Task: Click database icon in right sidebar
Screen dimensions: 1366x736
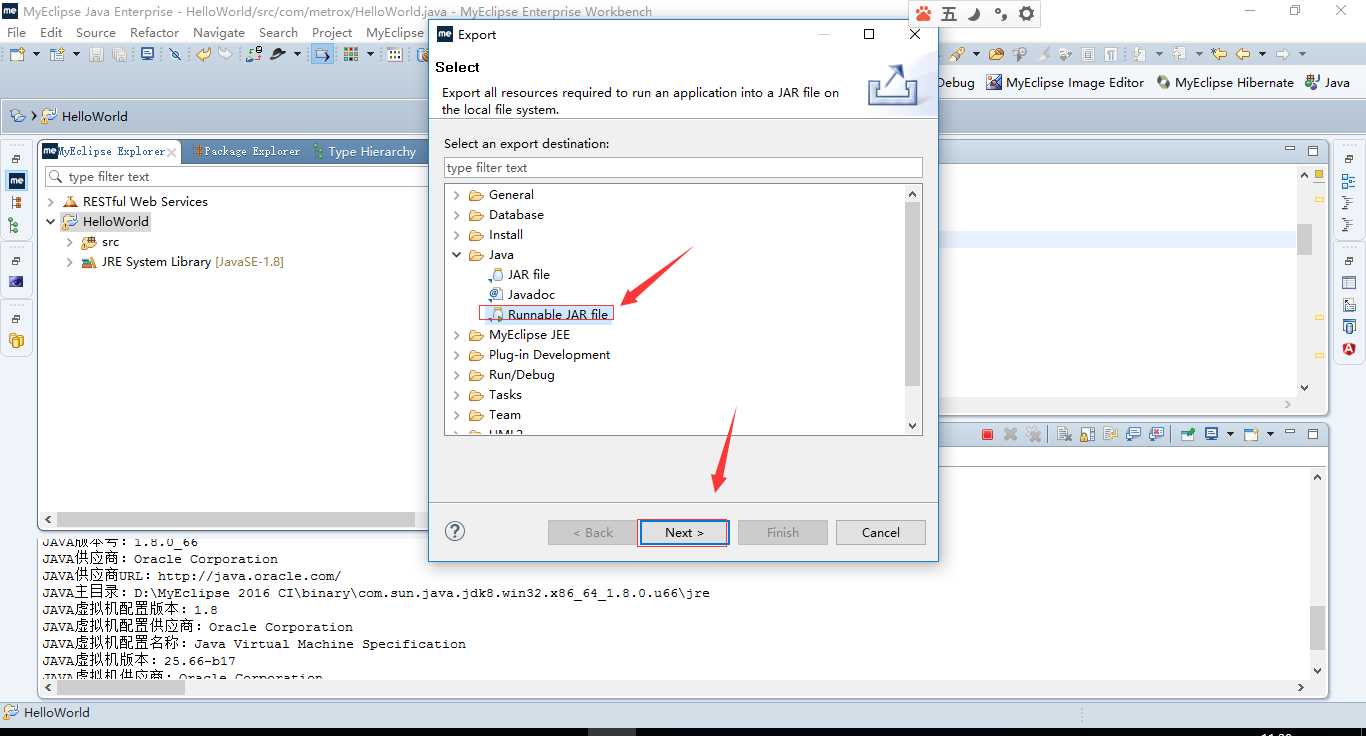Action: point(1349,326)
